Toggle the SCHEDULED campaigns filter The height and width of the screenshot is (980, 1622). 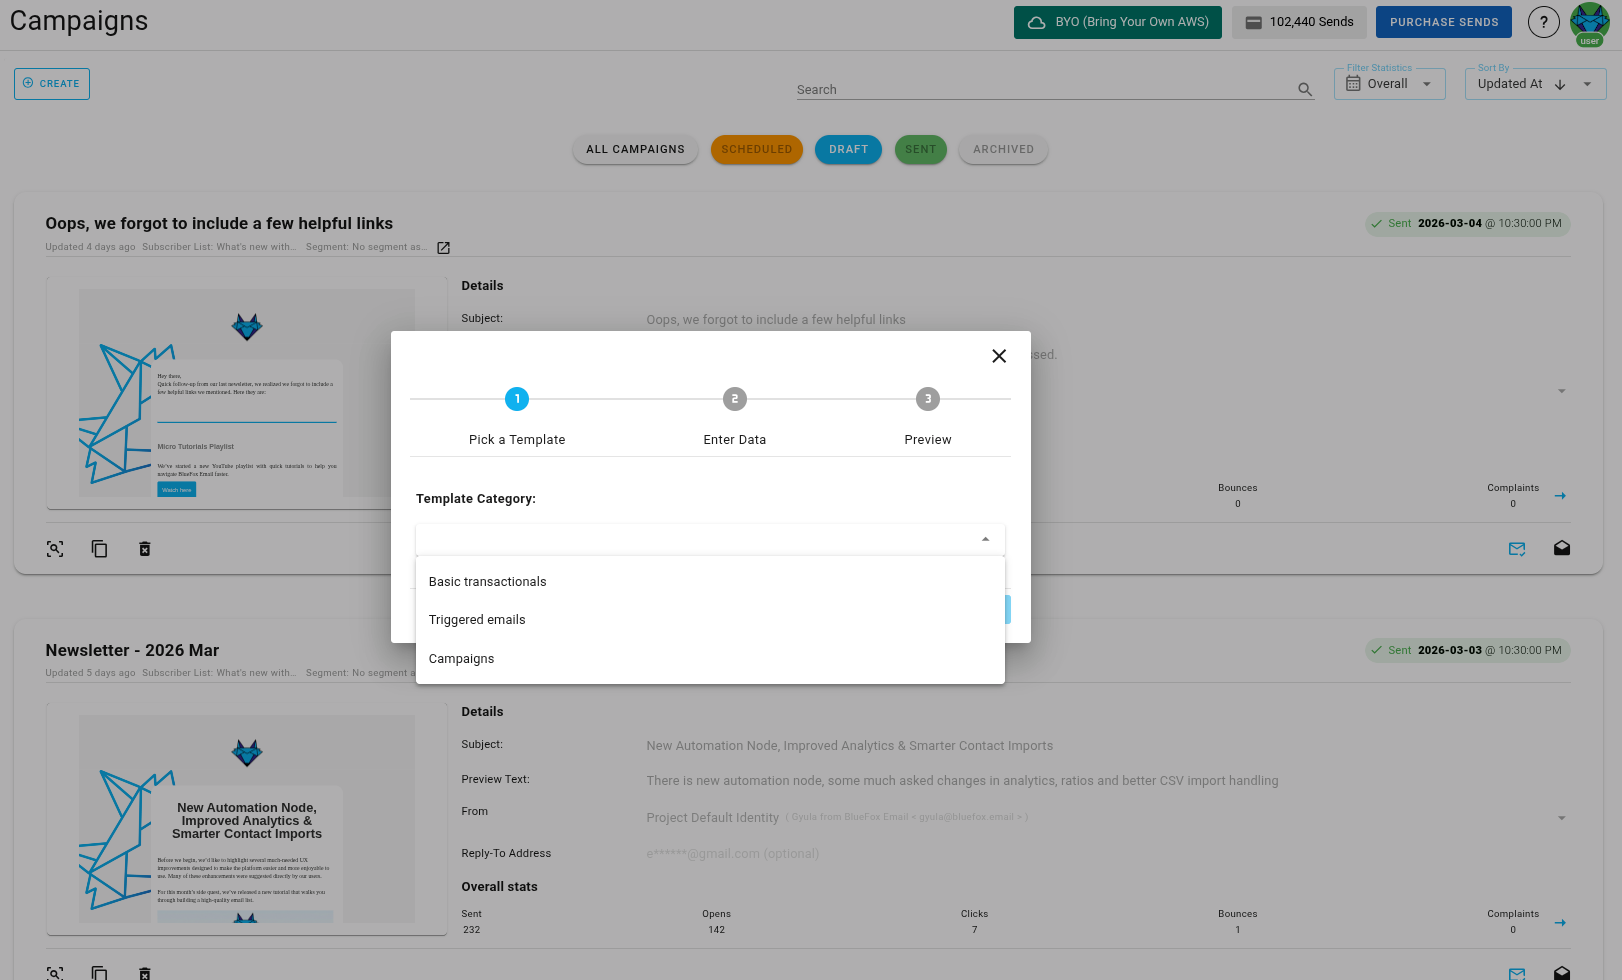coord(756,149)
